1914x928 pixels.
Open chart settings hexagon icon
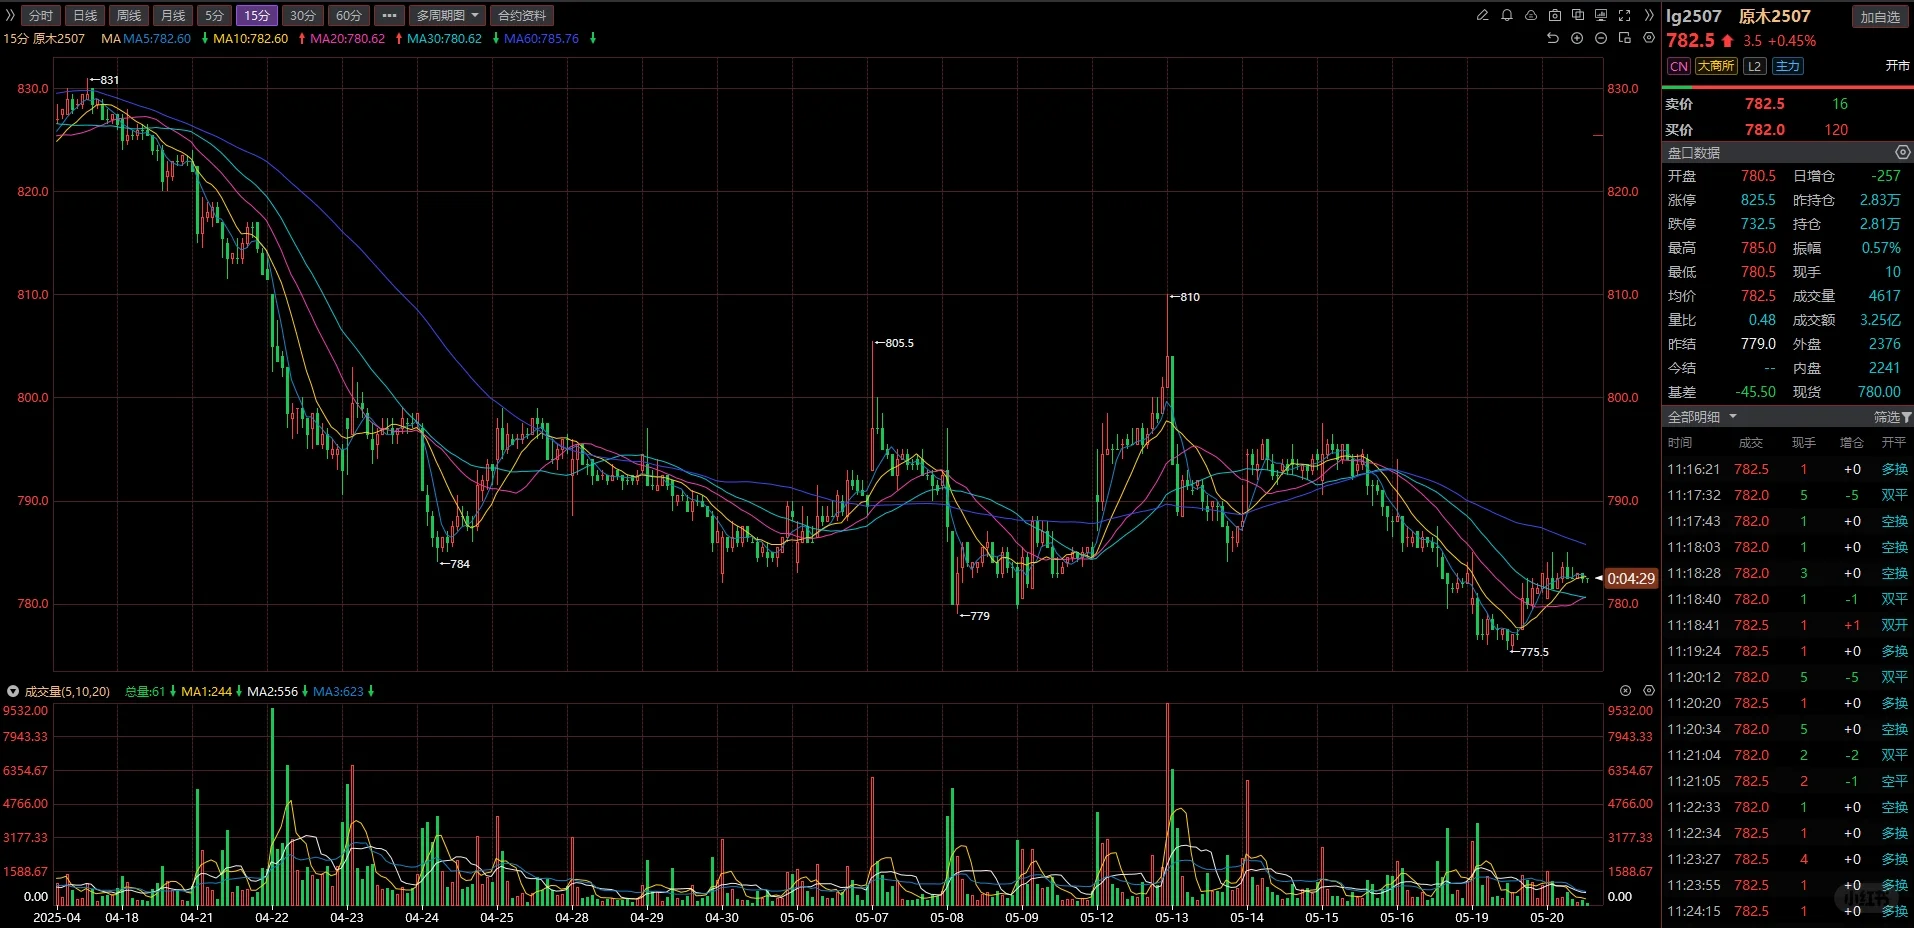(1649, 38)
